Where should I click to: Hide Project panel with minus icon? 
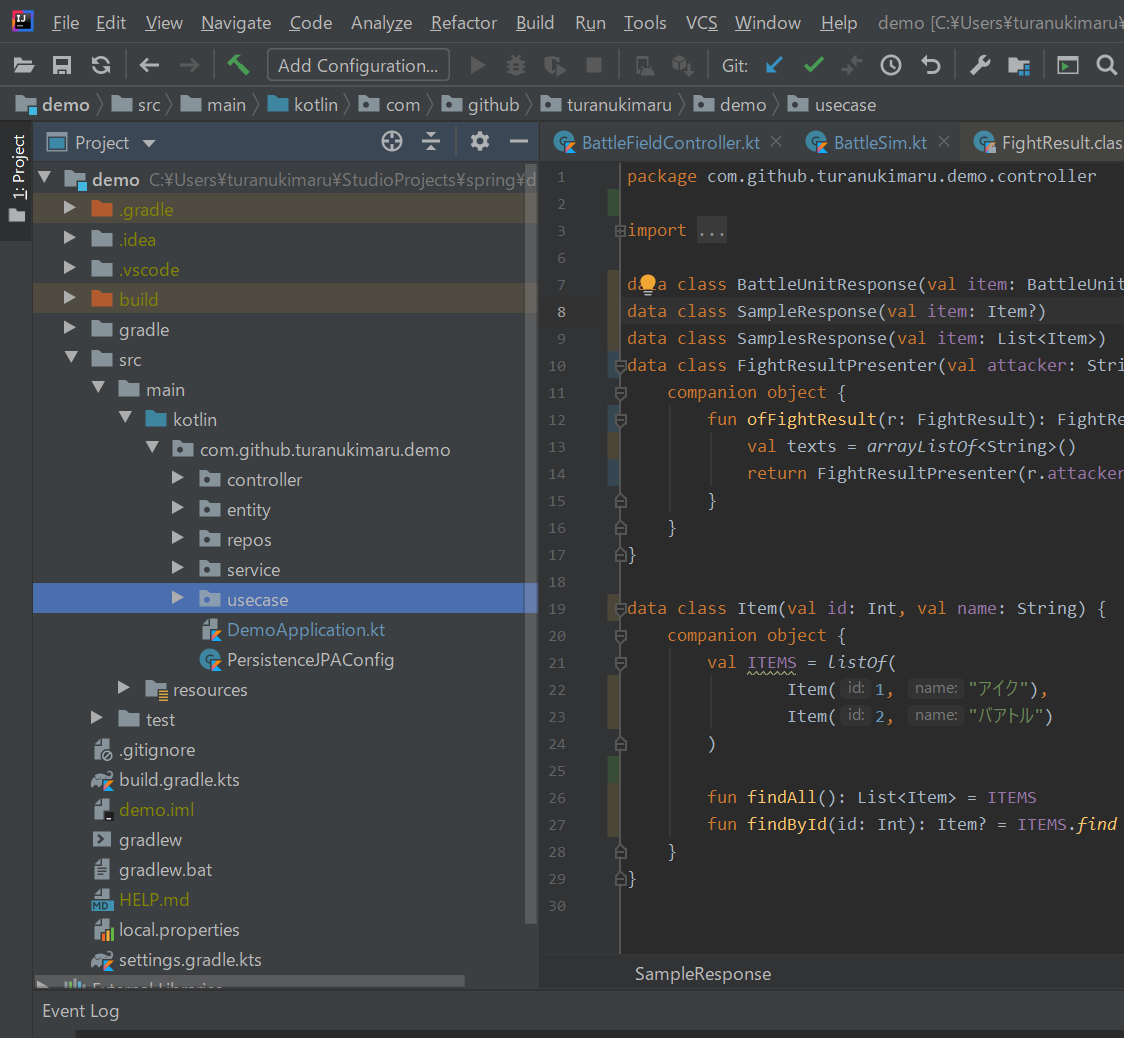518,142
